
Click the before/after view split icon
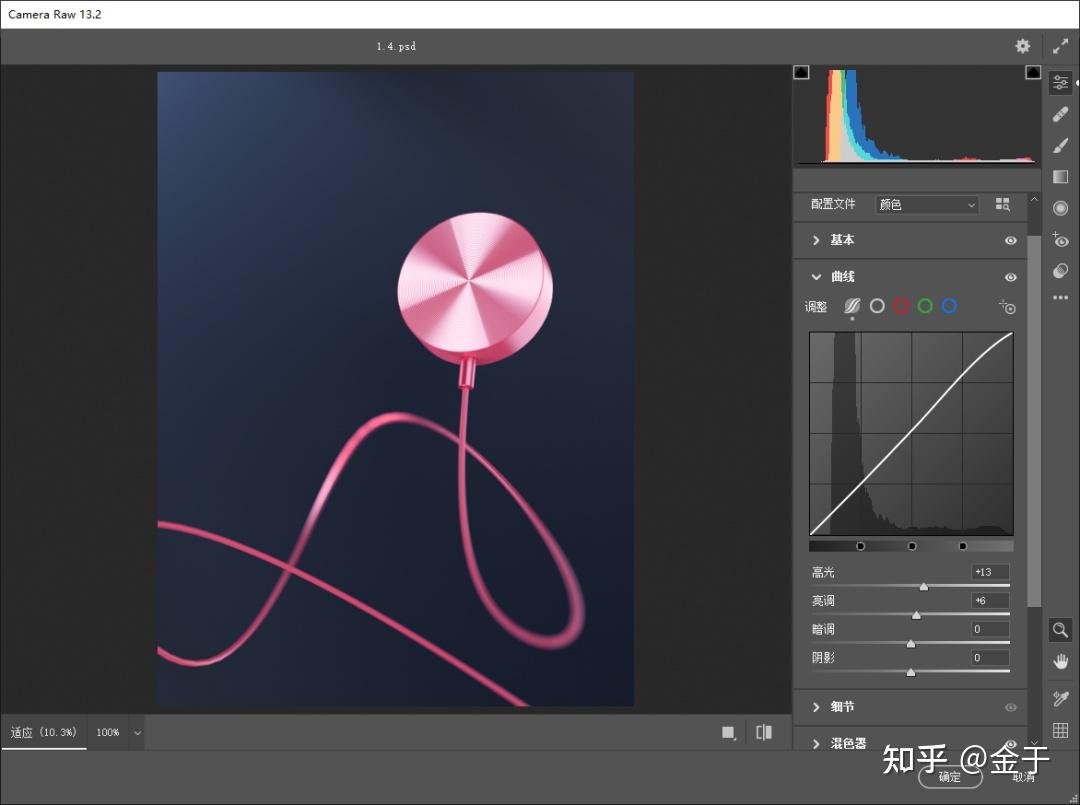pos(764,732)
